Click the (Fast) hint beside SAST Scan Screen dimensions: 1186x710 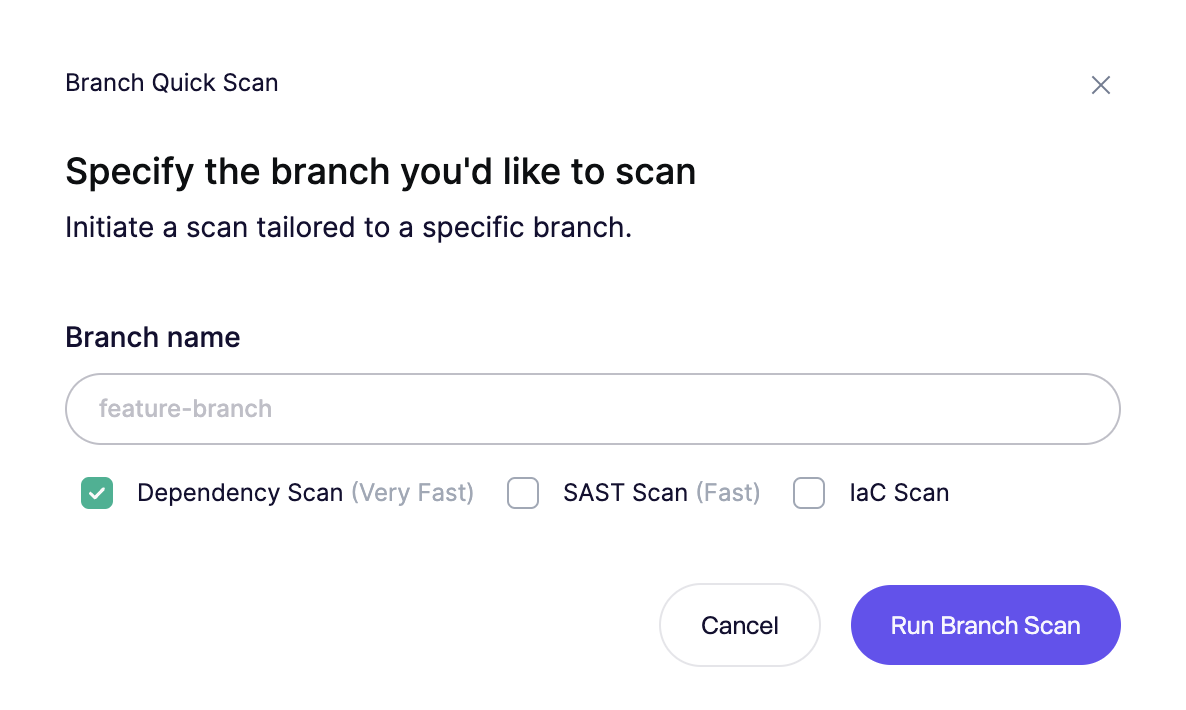tap(728, 493)
